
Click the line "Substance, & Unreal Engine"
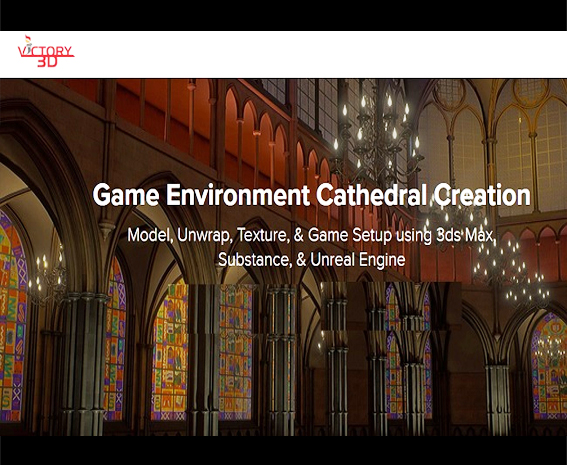(311, 260)
